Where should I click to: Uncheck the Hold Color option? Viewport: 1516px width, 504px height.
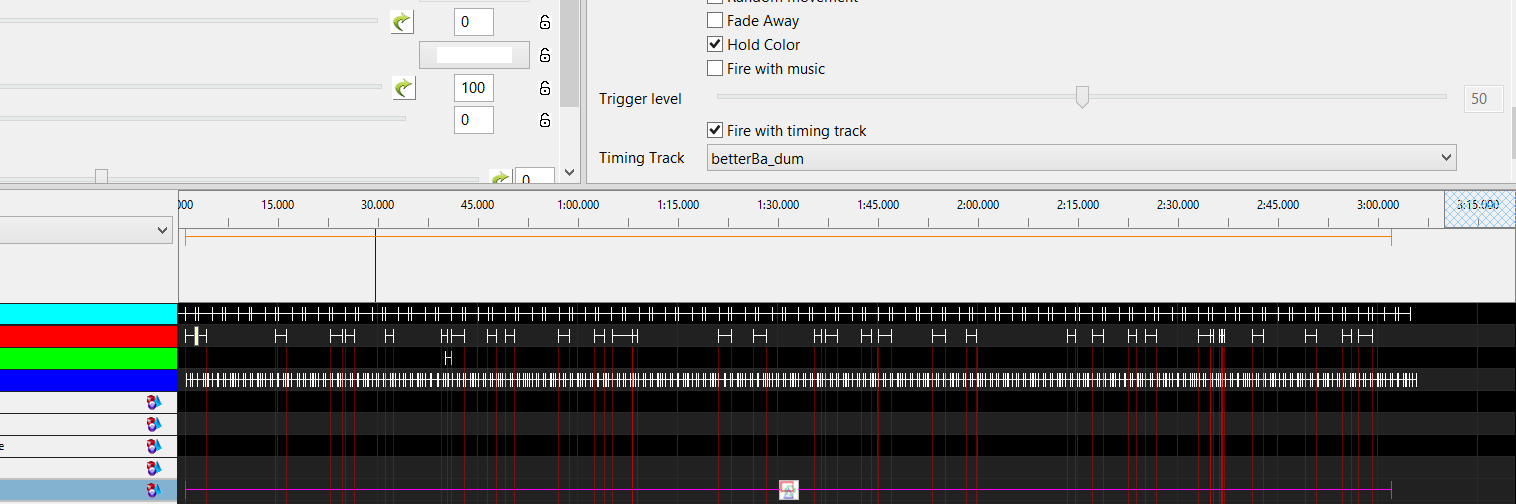pos(715,44)
